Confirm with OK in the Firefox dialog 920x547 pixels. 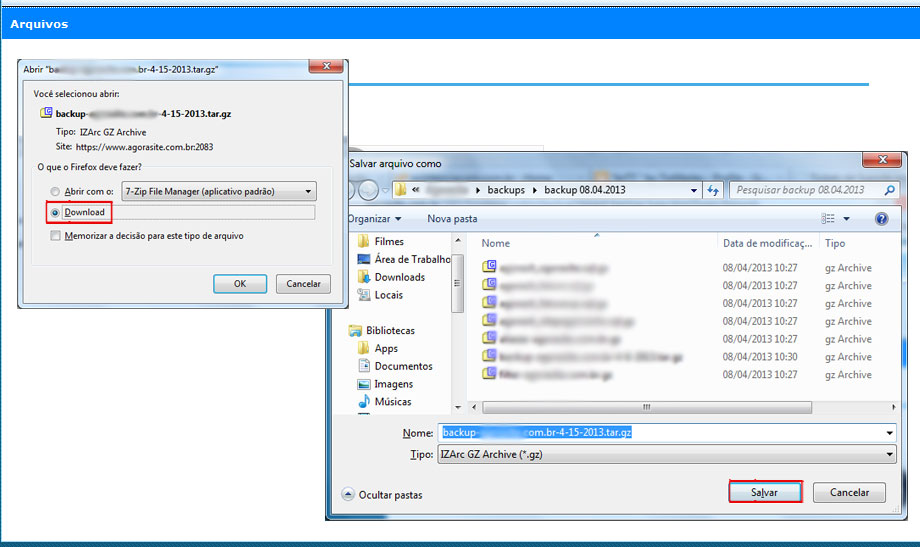tap(240, 283)
